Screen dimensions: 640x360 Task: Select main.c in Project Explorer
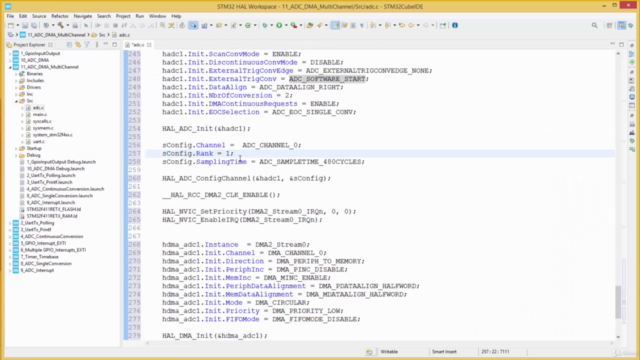point(40,115)
